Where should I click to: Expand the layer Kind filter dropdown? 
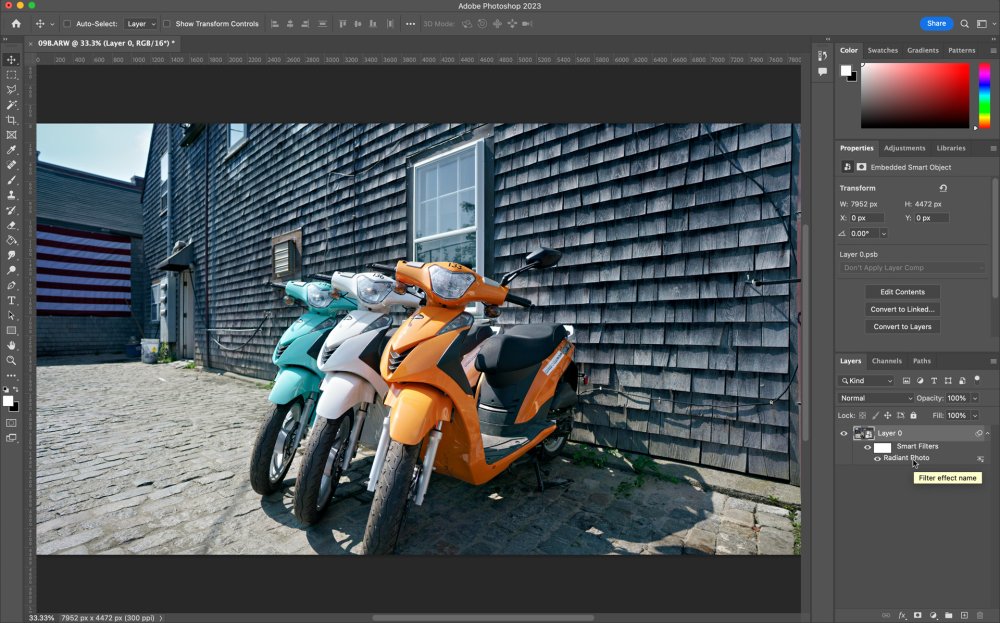coord(868,381)
